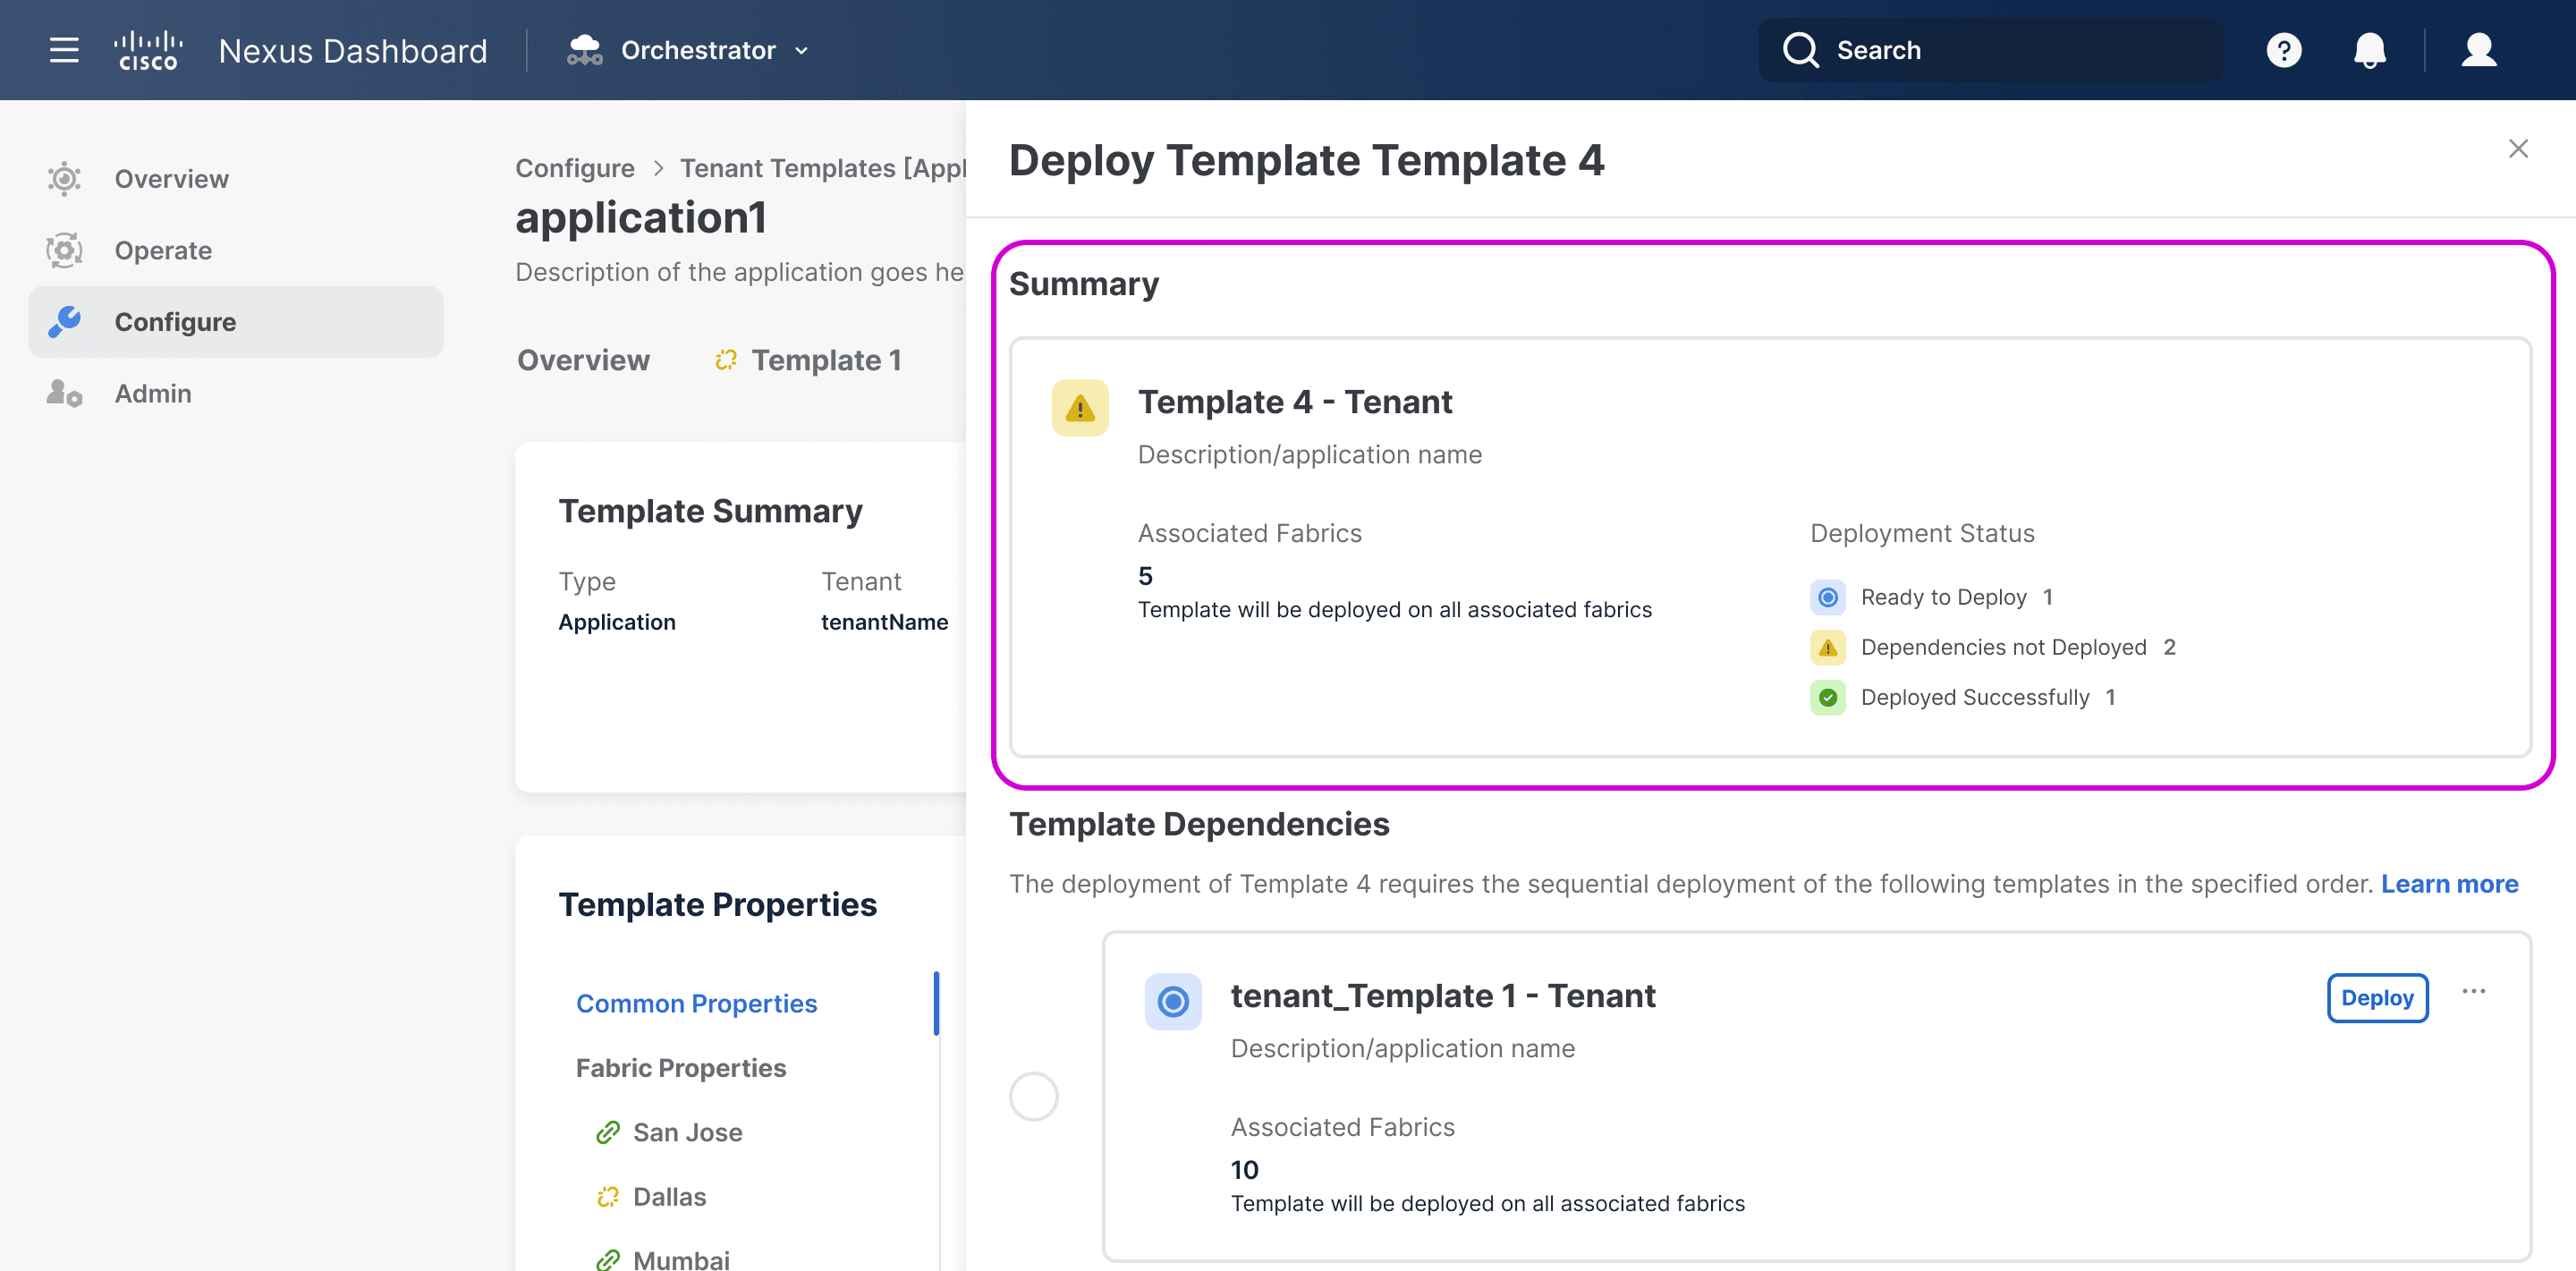Click the tenant_Template 1 status icon

[1173, 1001]
